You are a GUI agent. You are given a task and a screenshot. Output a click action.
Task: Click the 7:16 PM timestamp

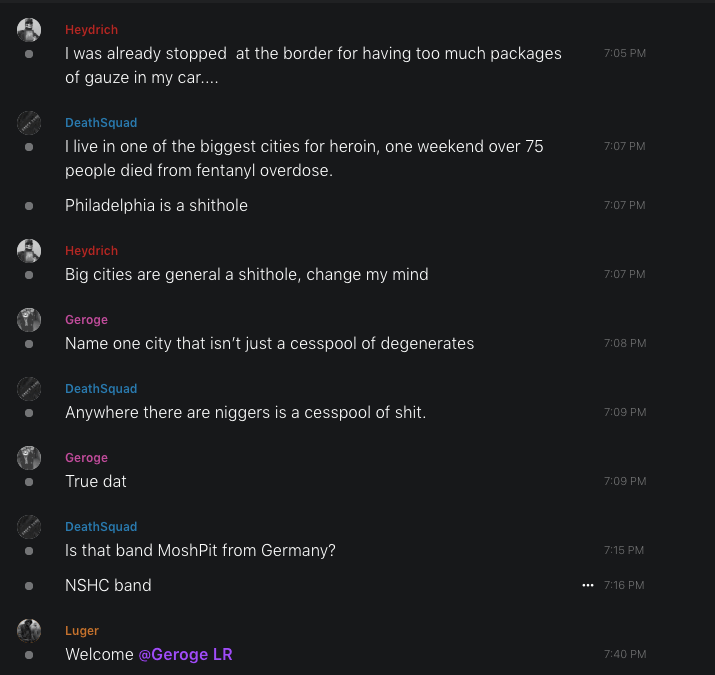coord(624,585)
